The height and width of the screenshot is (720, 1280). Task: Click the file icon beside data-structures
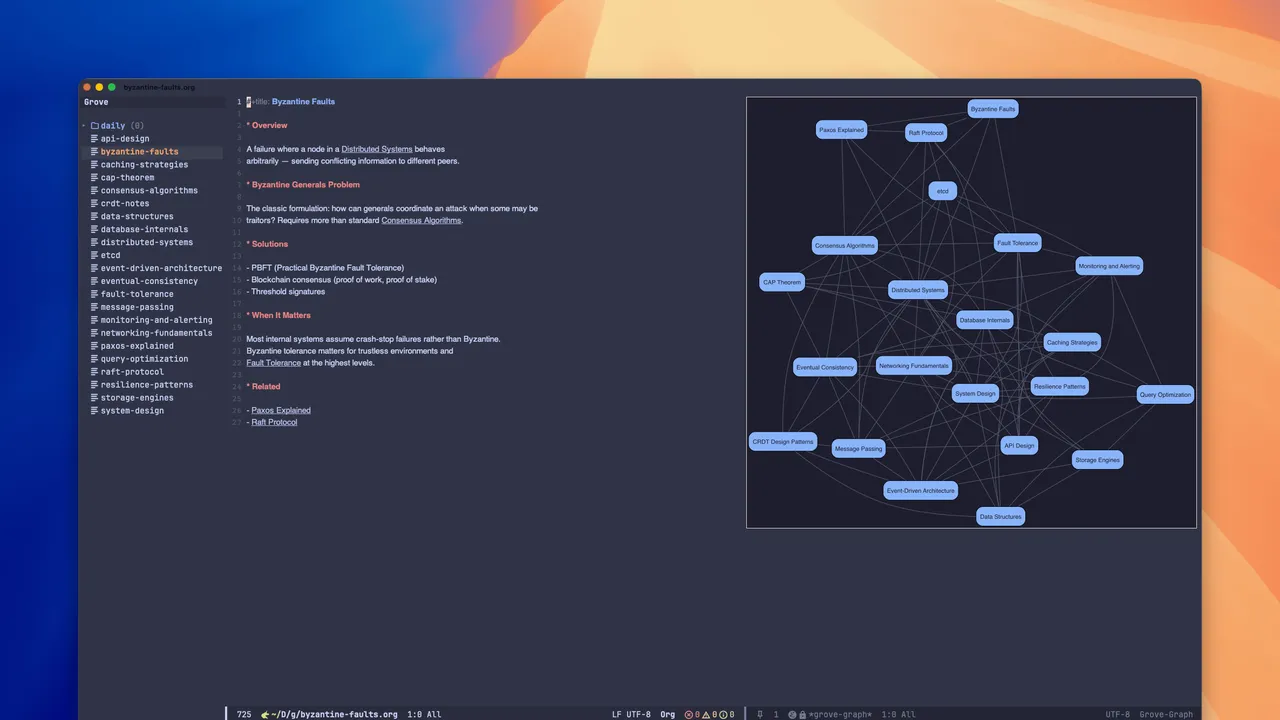[x=95, y=217]
